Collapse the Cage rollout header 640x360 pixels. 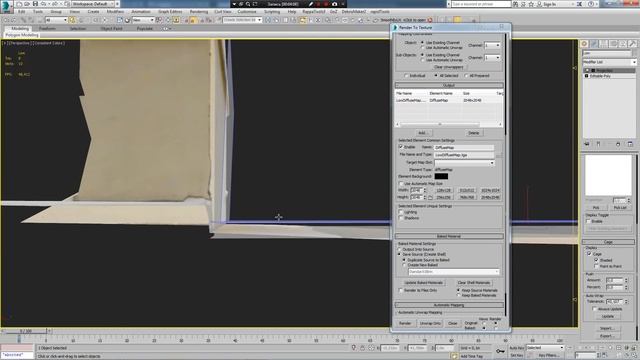coord(608,242)
